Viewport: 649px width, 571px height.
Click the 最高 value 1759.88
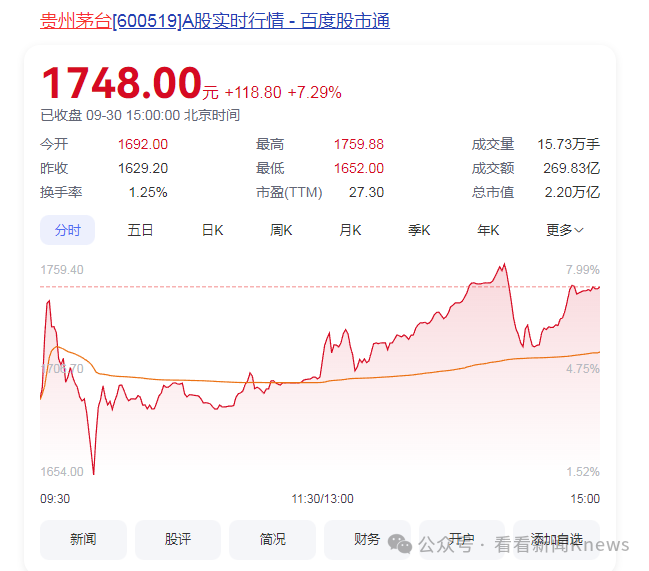359,144
